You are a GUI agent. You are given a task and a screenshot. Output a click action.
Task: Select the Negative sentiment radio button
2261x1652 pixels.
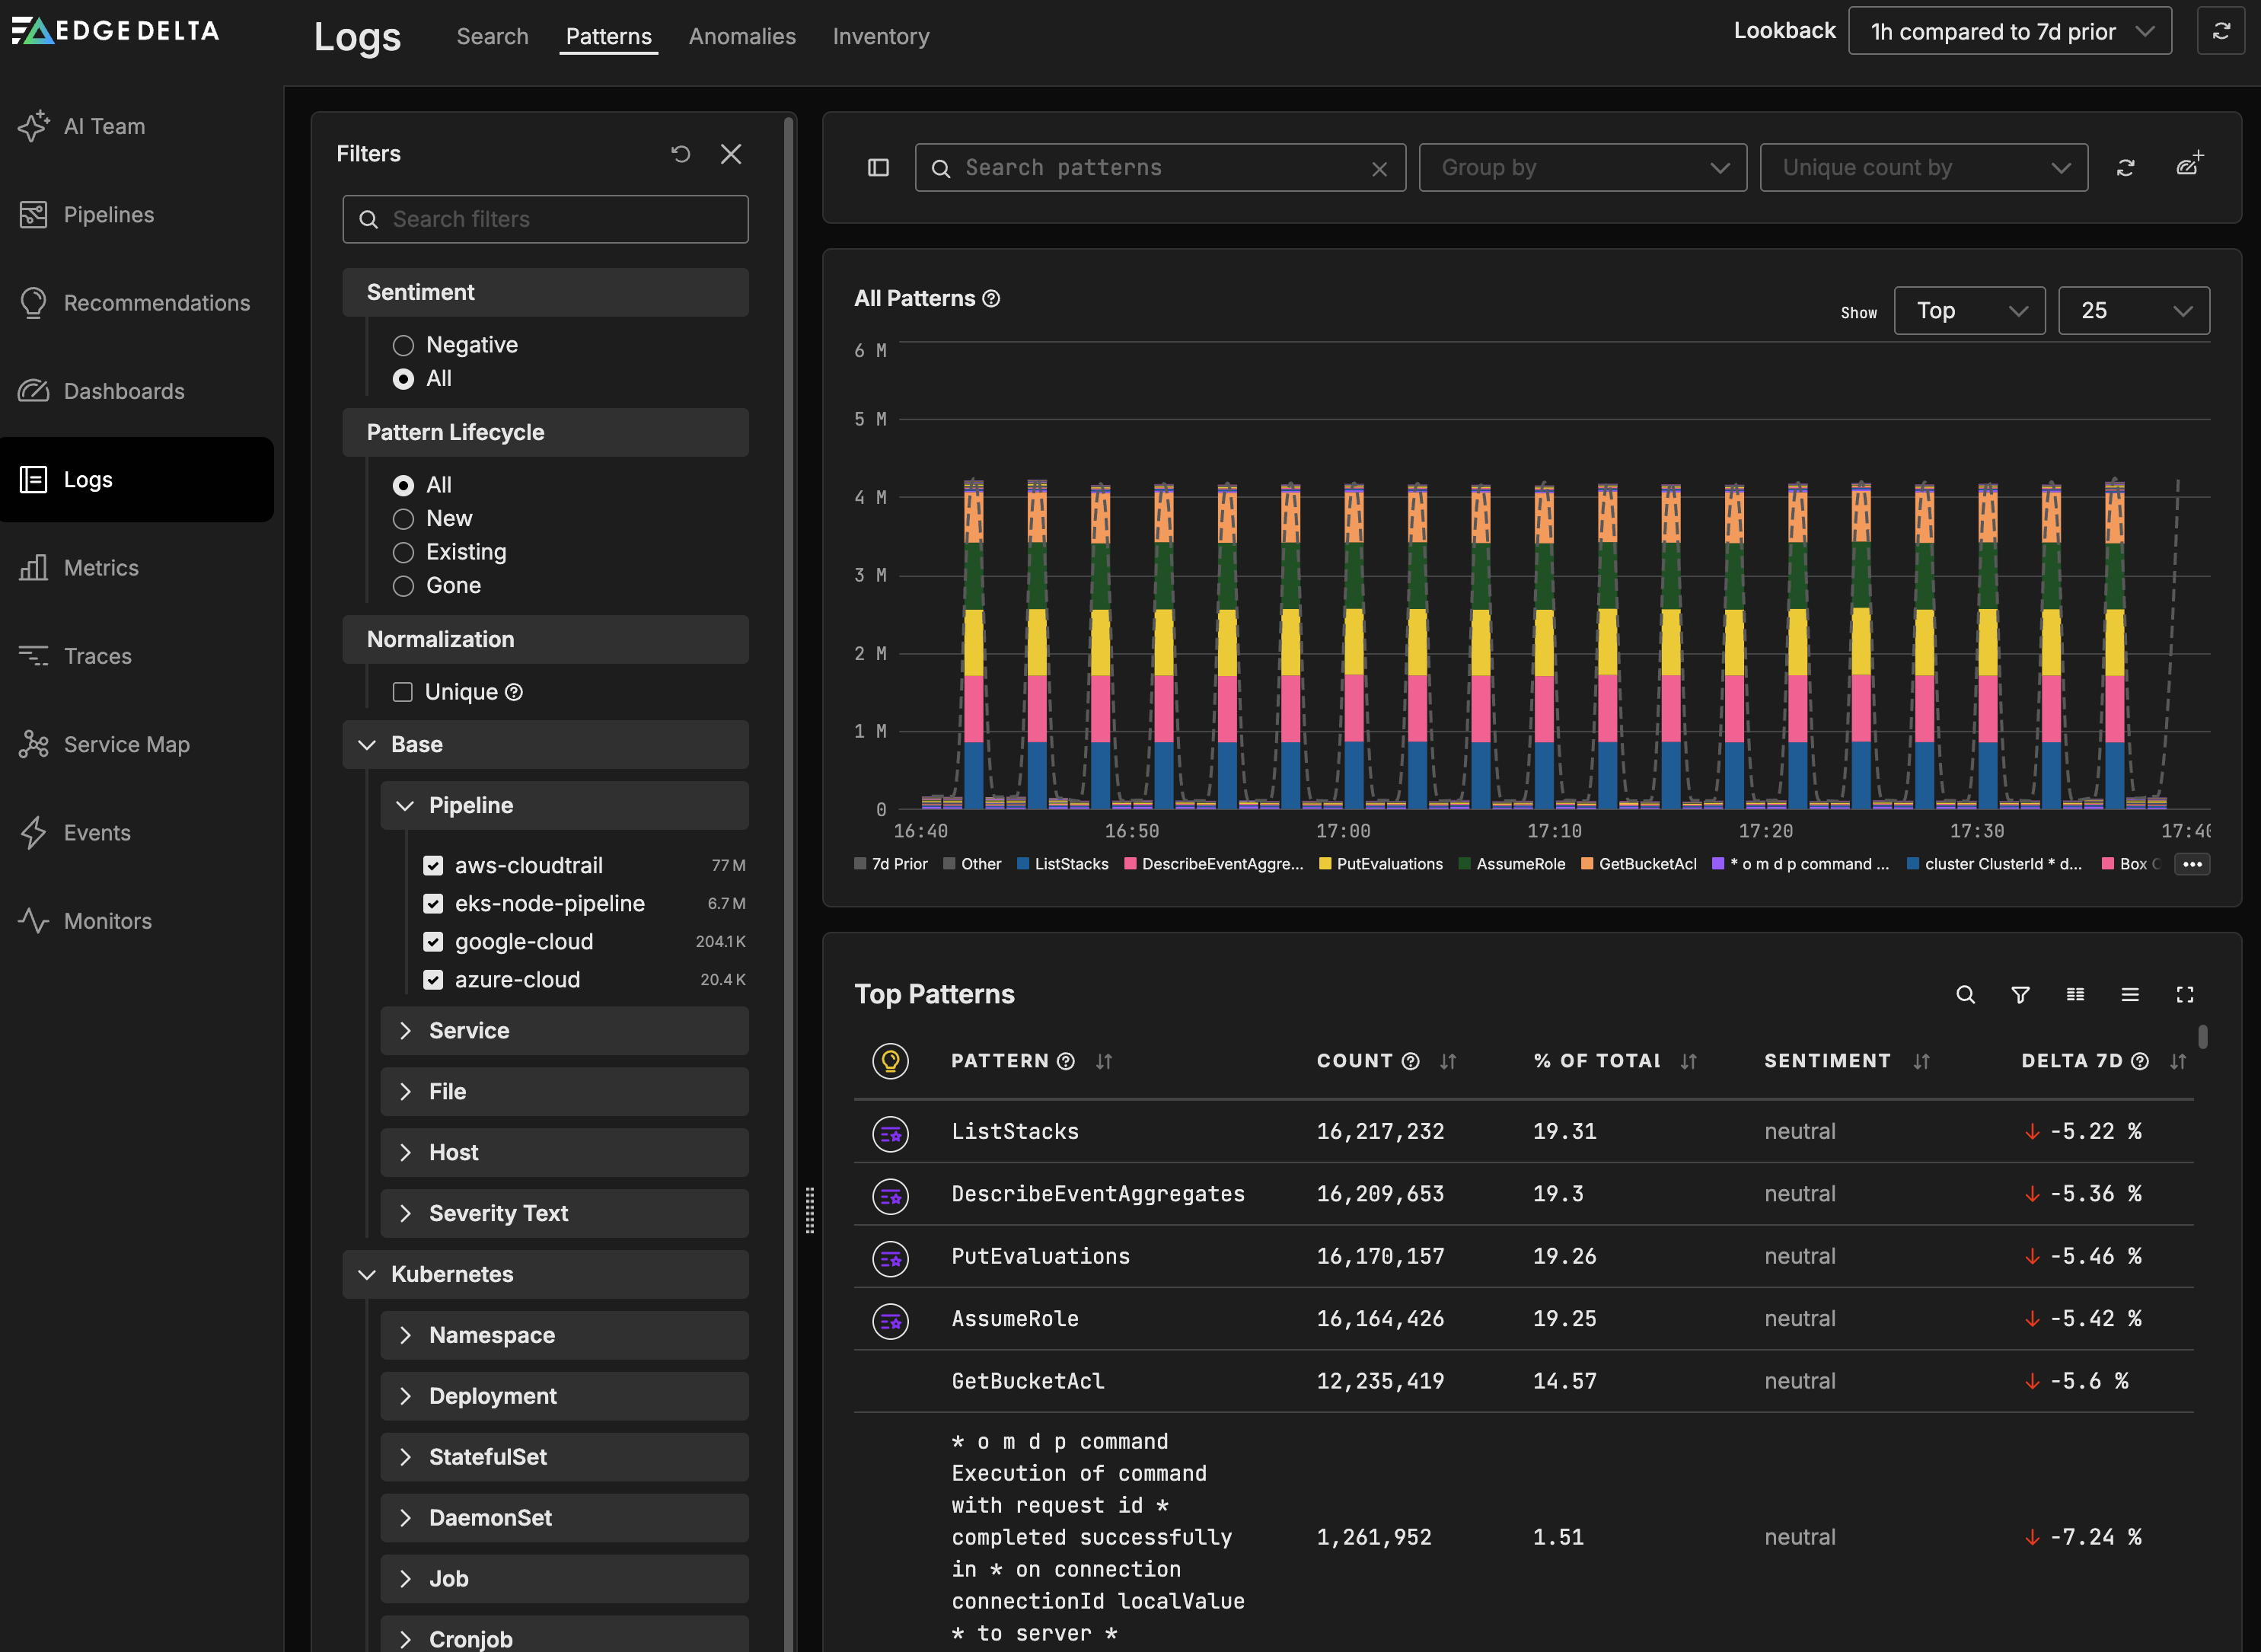coord(403,345)
